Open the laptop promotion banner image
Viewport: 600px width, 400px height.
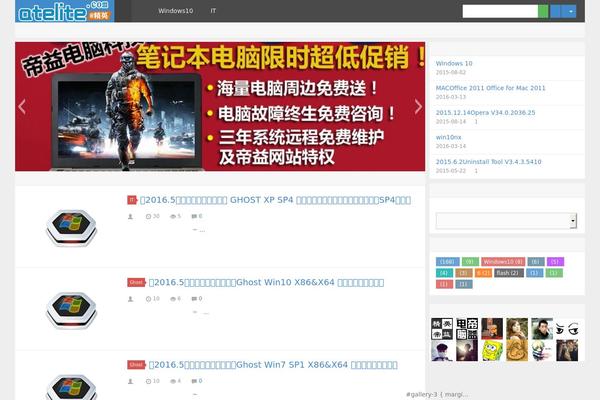coord(220,106)
